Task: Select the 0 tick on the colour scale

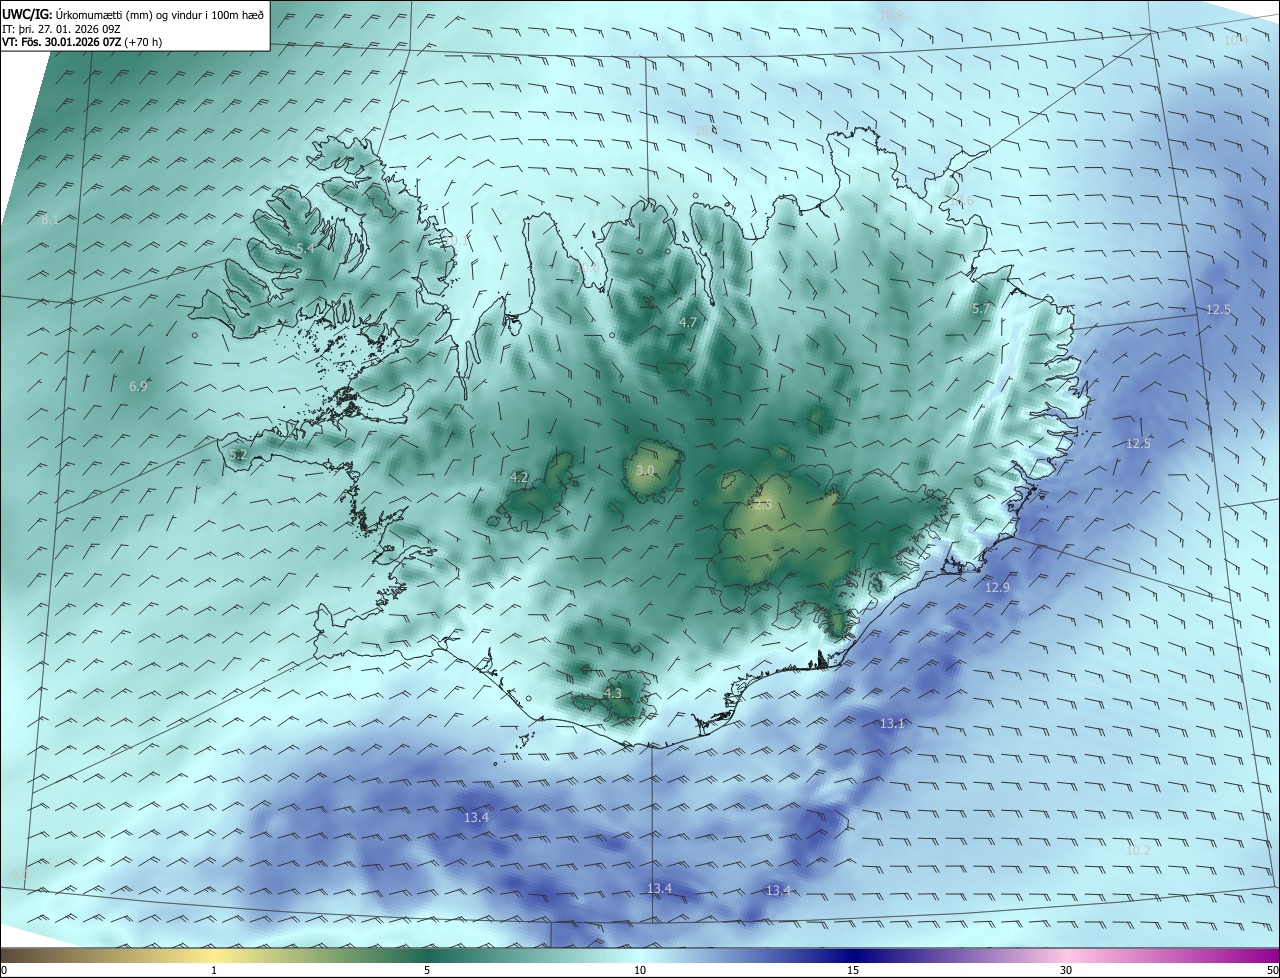Action: tap(3, 970)
